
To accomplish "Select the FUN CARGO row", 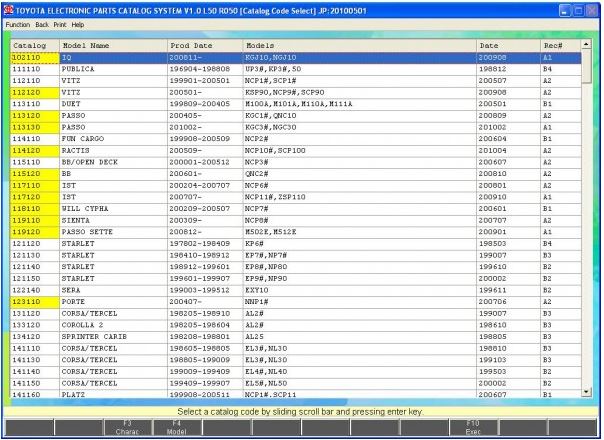I will (296, 139).
